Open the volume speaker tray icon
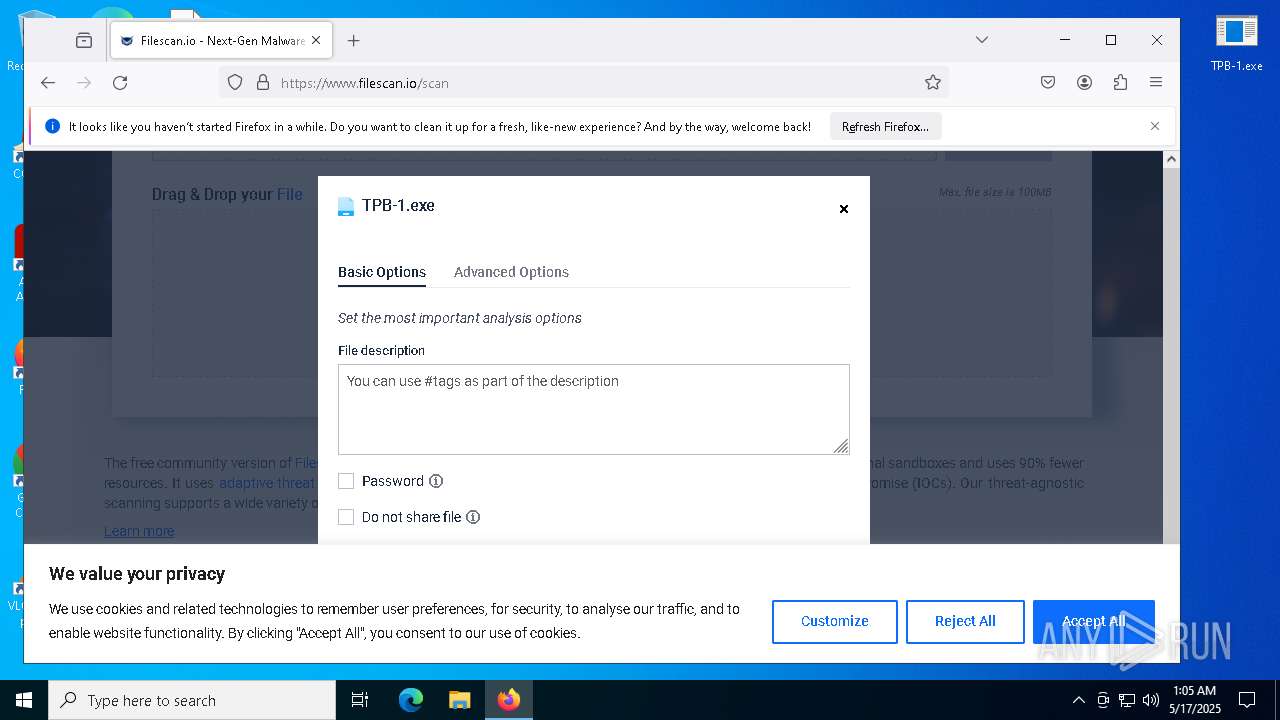Screen dimensions: 1280x720 click(x=1151, y=700)
